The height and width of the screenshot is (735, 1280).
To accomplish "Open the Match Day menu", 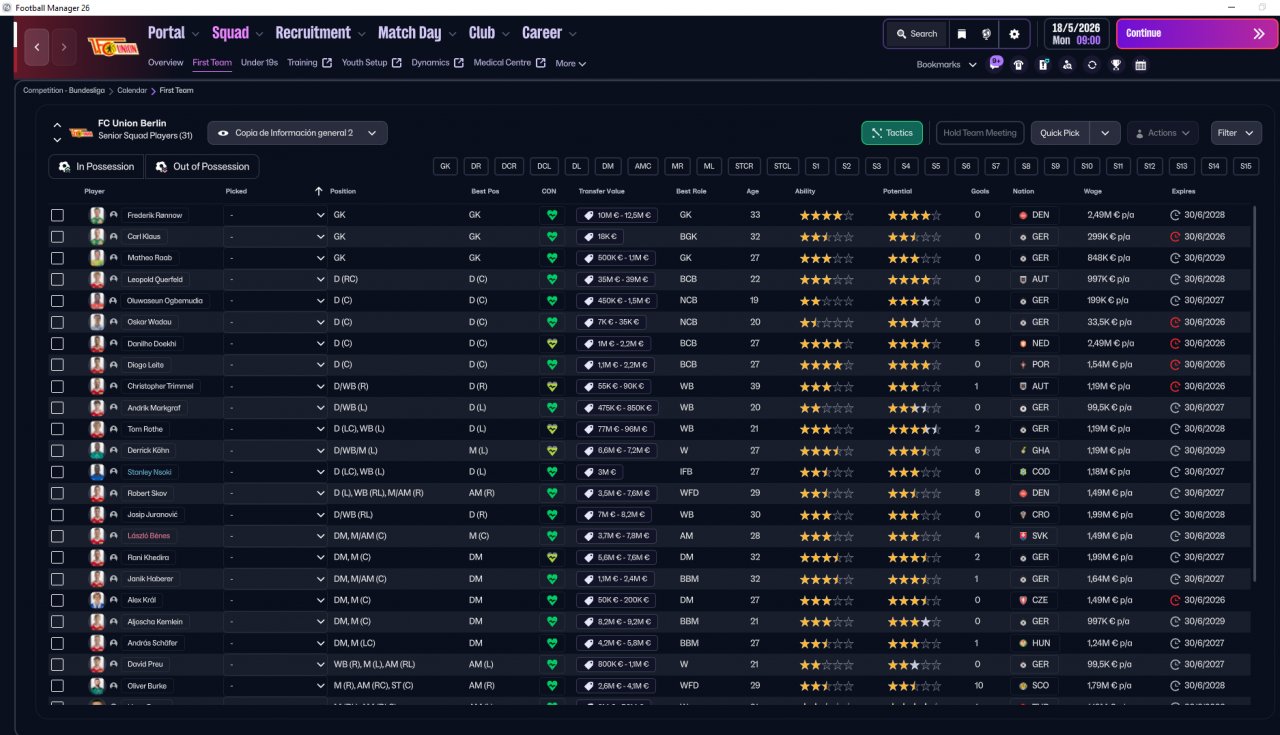I will click(x=416, y=33).
